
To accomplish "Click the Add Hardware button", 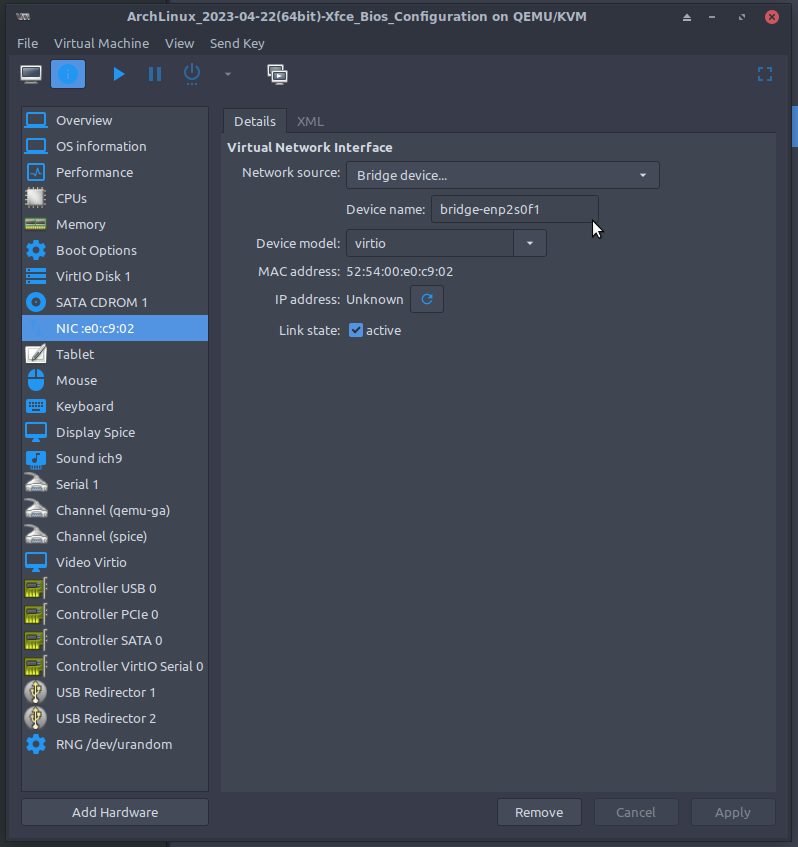I will tap(115, 812).
